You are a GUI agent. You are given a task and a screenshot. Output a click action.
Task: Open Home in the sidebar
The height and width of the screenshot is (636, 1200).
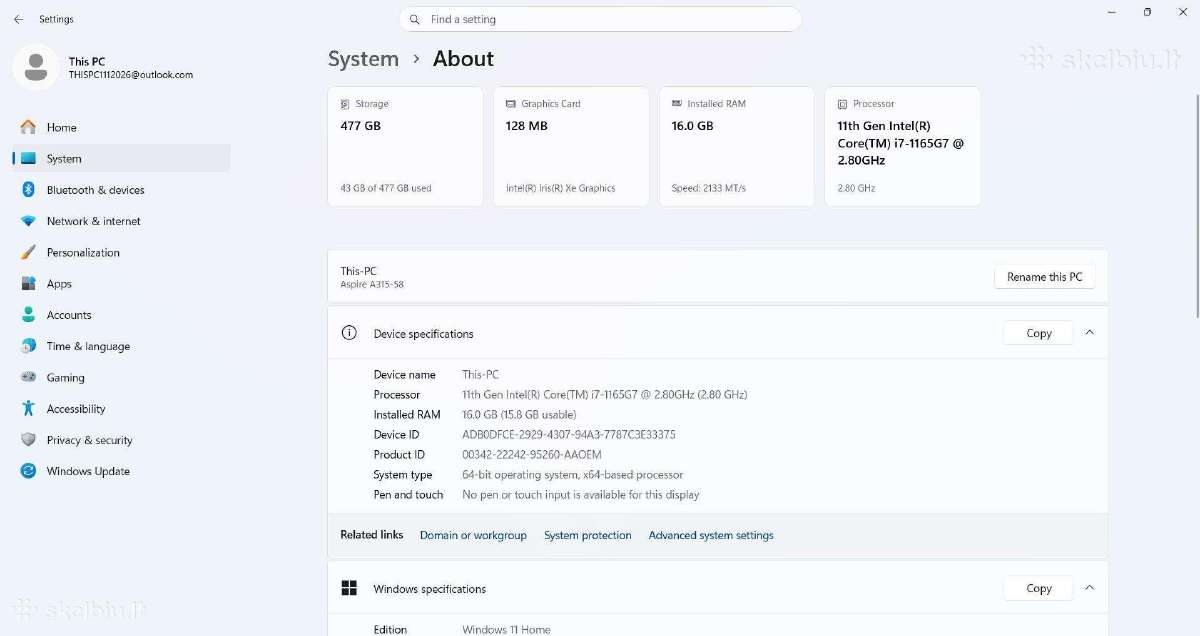tap(121, 127)
